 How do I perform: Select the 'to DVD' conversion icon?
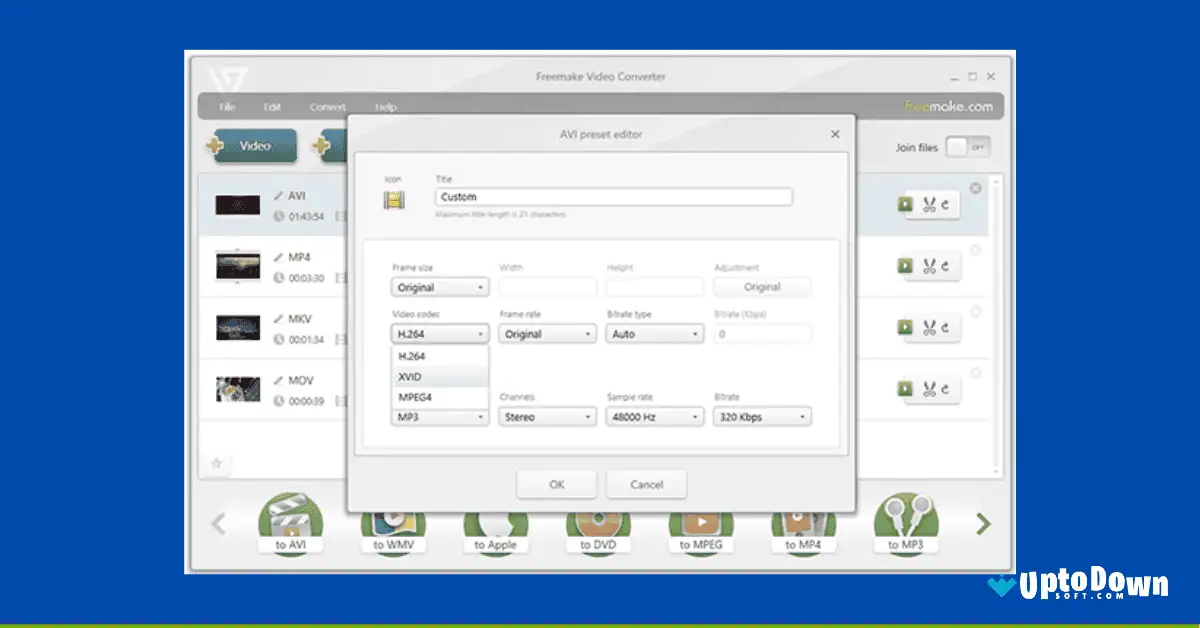click(598, 524)
